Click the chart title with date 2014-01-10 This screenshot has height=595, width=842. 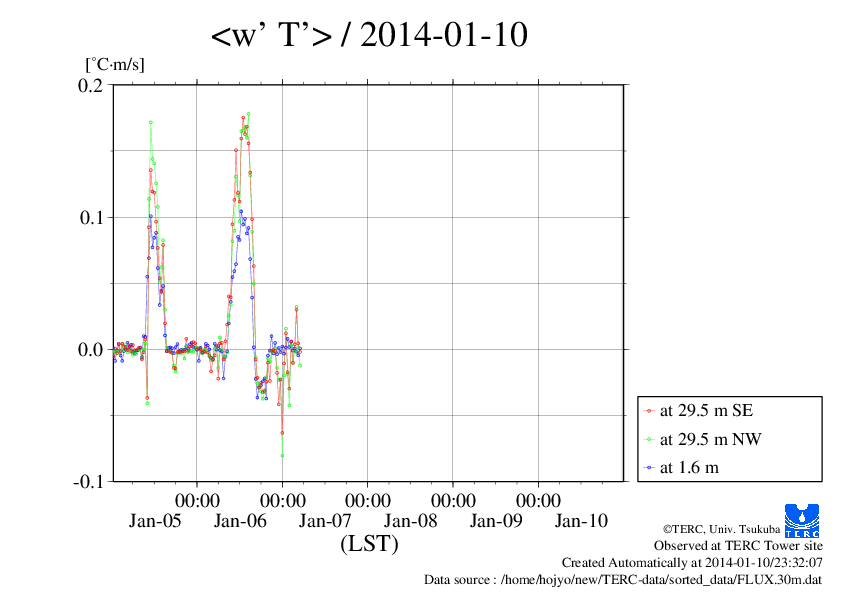(x=369, y=37)
